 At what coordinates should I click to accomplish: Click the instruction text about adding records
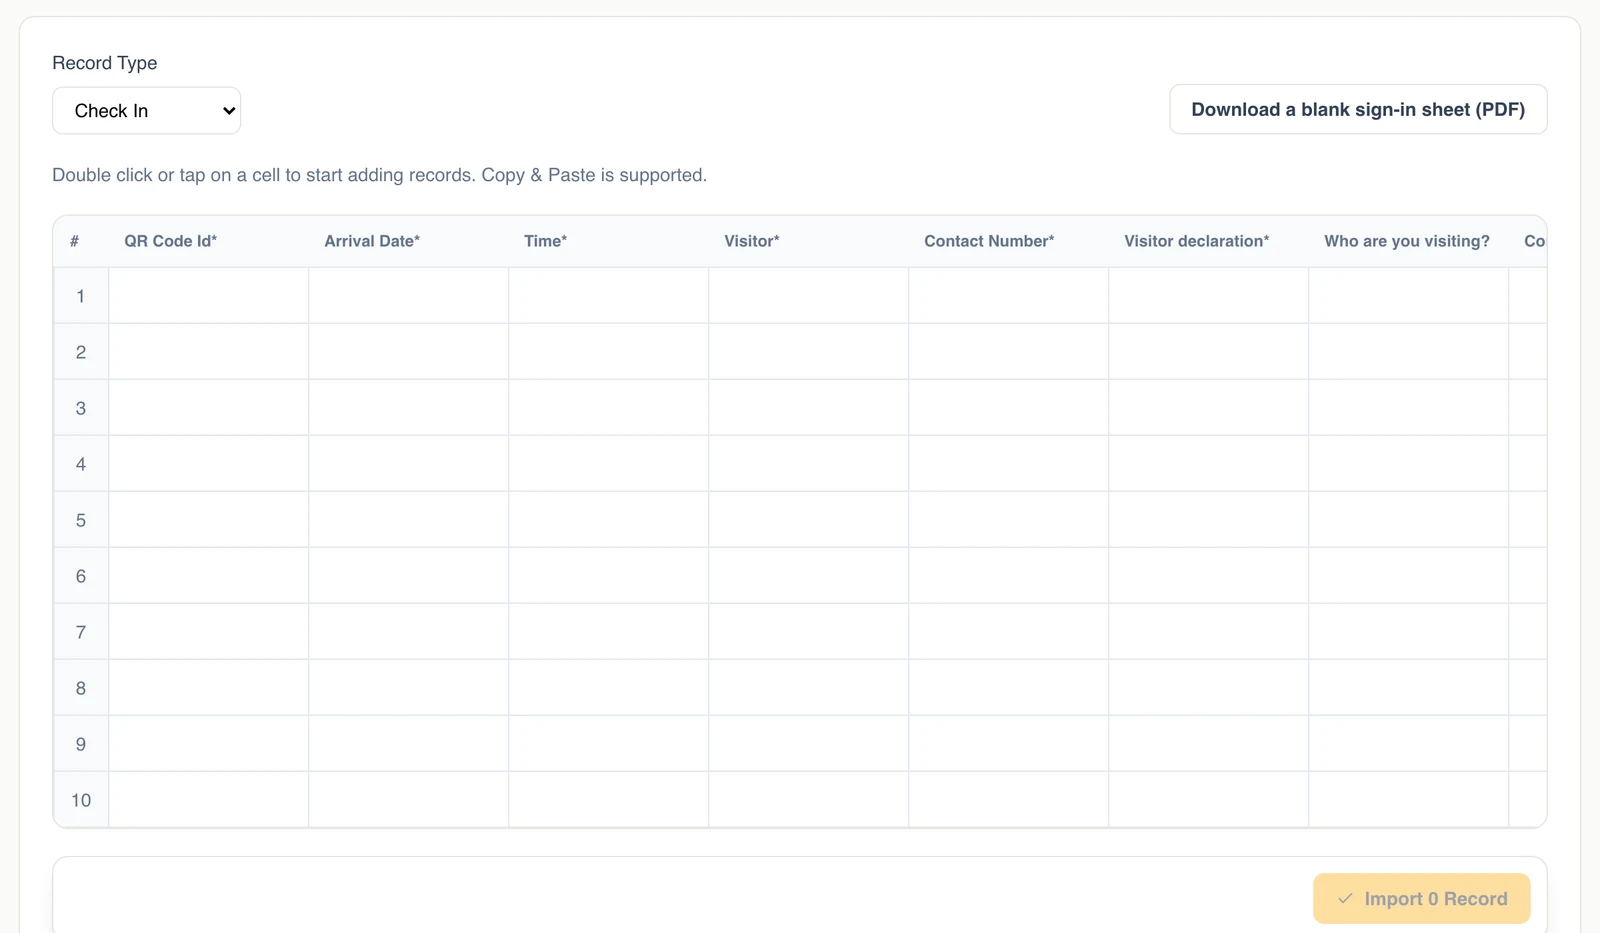(380, 175)
